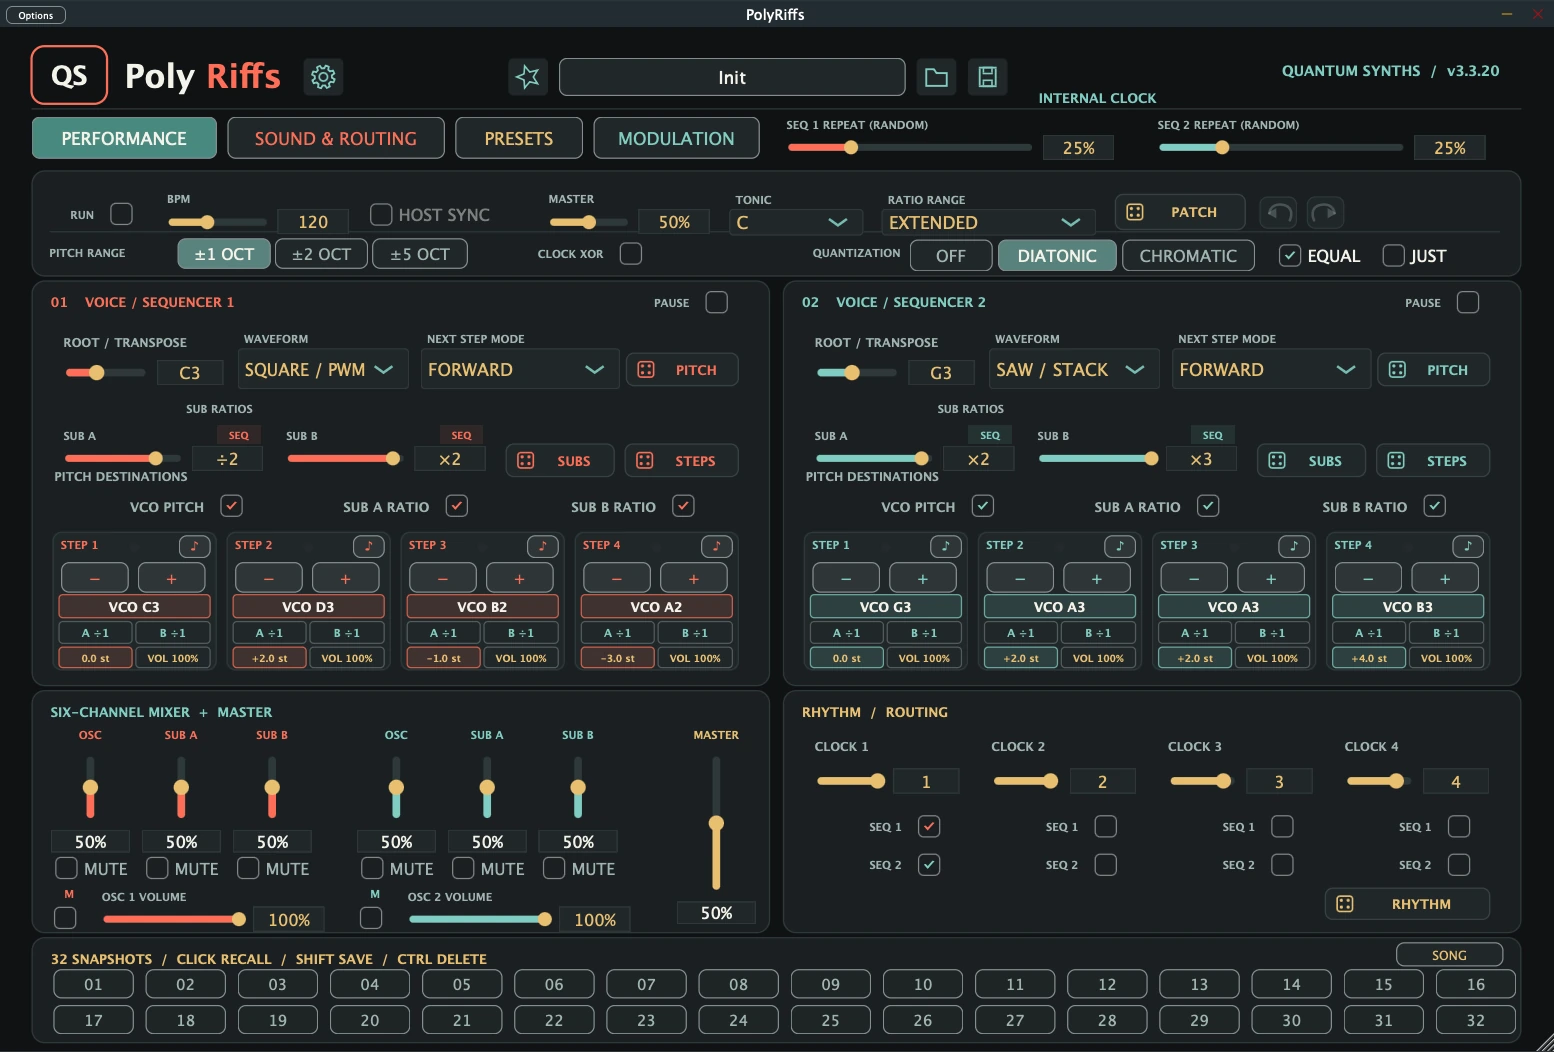The height and width of the screenshot is (1052, 1554).
Task: Mute the first OSC mixer channel
Action: 66,868
